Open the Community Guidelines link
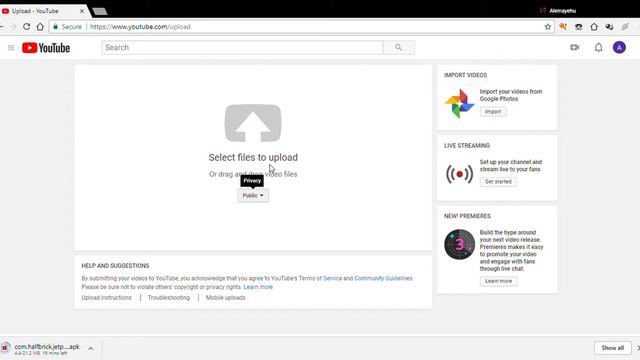 pyautogui.click(x=383, y=278)
